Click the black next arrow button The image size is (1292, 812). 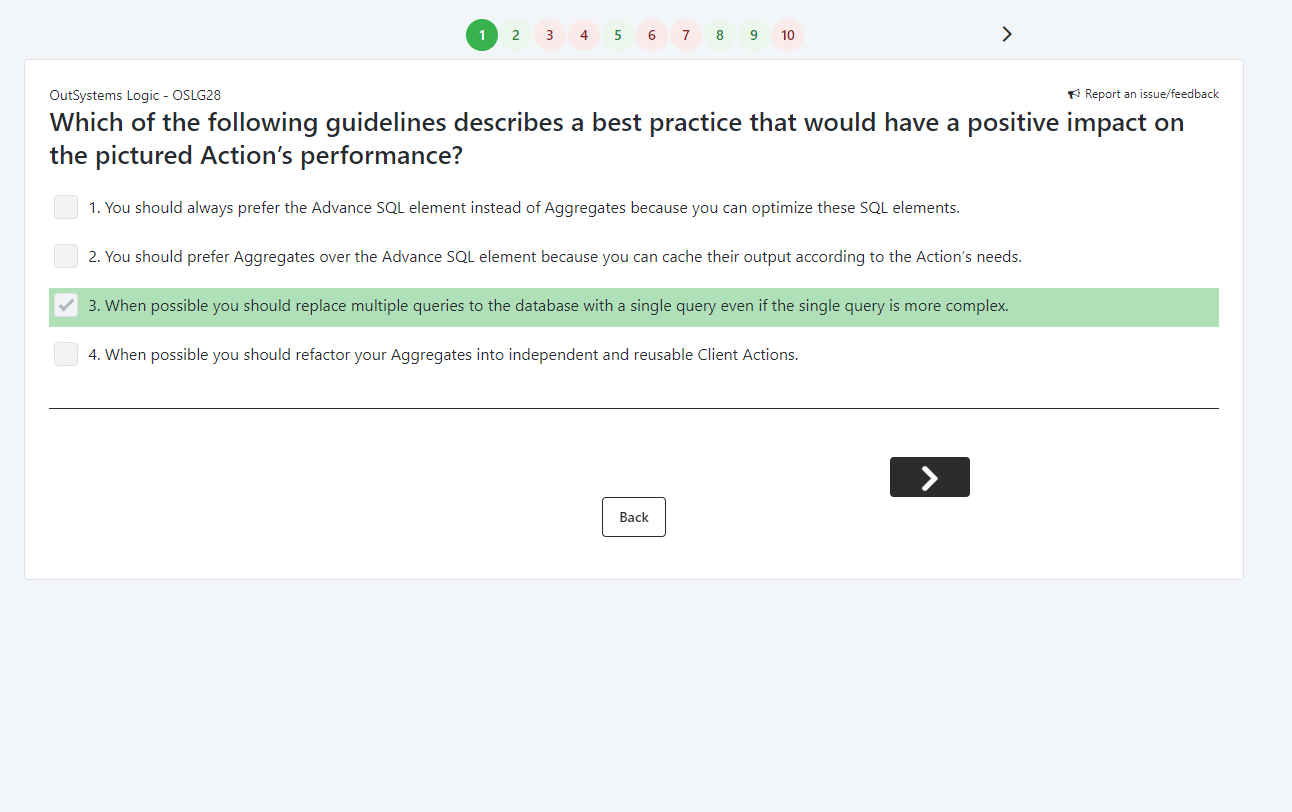(929, 477)
